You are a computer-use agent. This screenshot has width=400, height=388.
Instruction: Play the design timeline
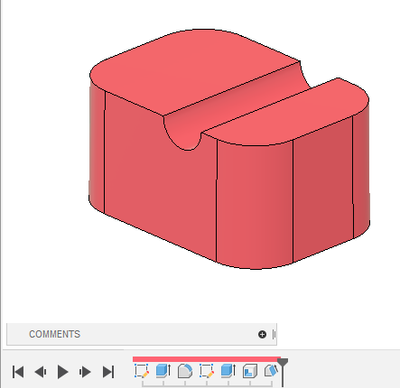63,372
